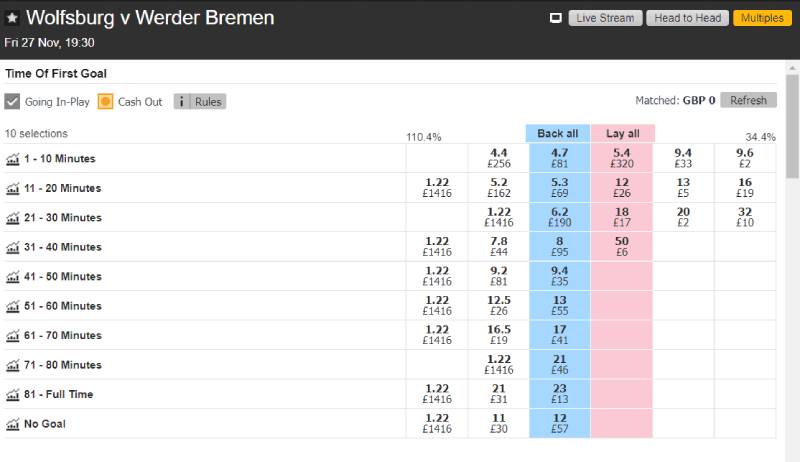Click the favourite star icon beside match title
Image resolution: width=800 pixels, height=462 pixels.
(x=12, y=19)
